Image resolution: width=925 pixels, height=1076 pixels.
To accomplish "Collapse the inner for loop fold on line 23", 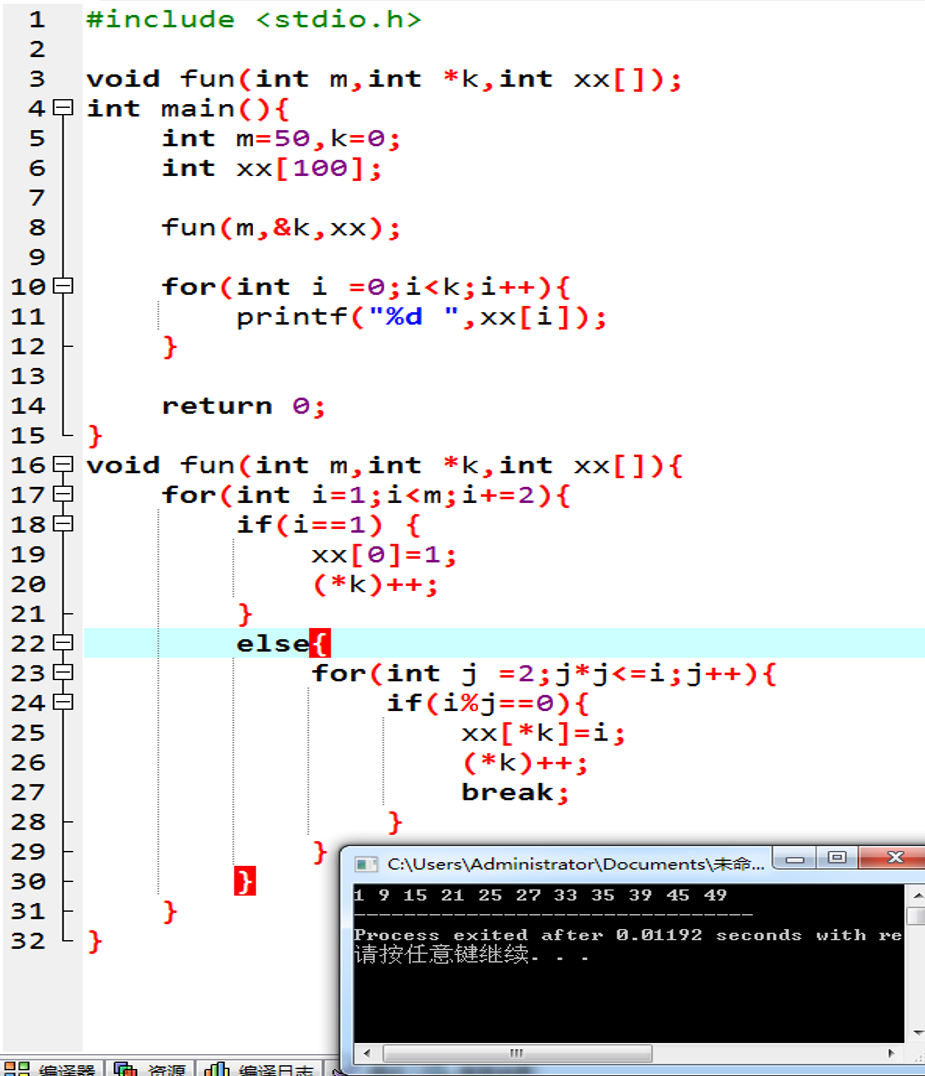I will (63, 672).
